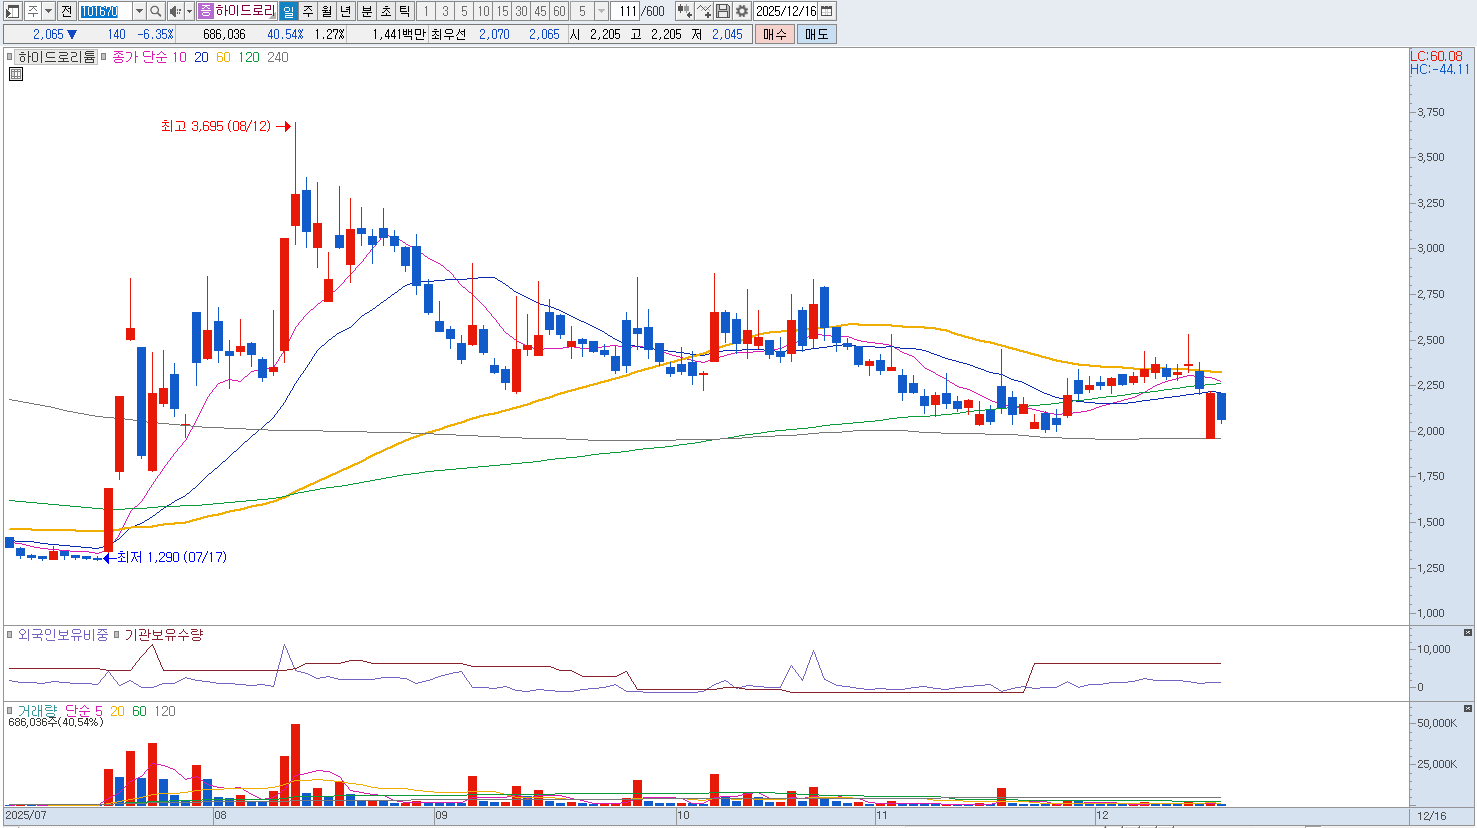Click the data grid icon under stock name
This screenshot has width=1477, height=828.
(16, 74)
